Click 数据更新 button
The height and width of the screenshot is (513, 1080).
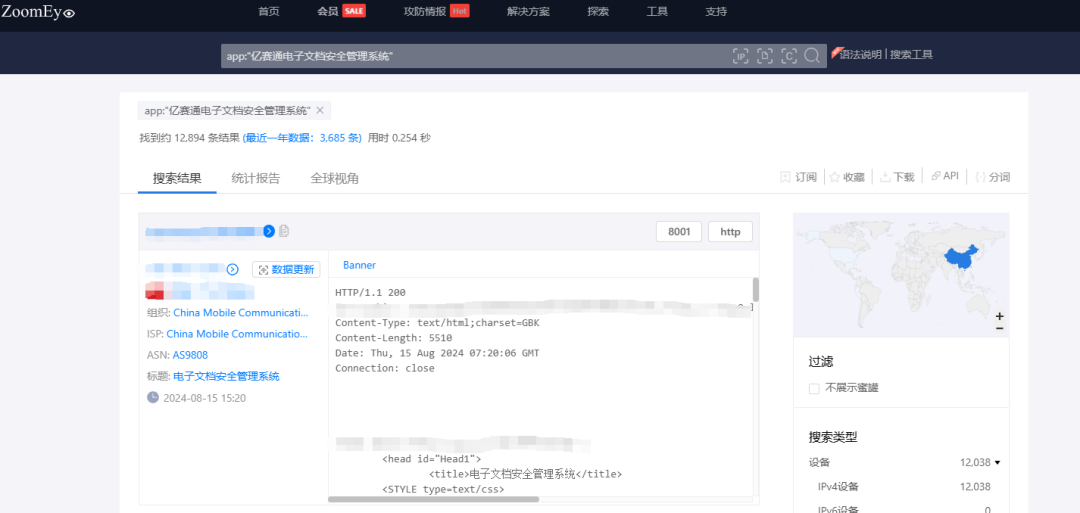pos(286,269)
